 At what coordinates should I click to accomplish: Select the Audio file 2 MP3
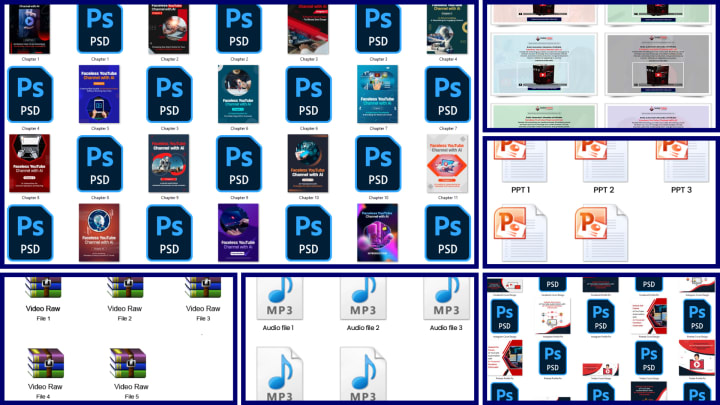pyautogui.click(x=363, y=298)
